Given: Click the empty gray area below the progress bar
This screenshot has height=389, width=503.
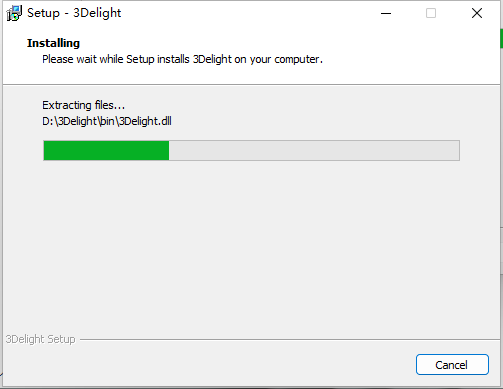Looking at the screenshot, I should 251,247.
